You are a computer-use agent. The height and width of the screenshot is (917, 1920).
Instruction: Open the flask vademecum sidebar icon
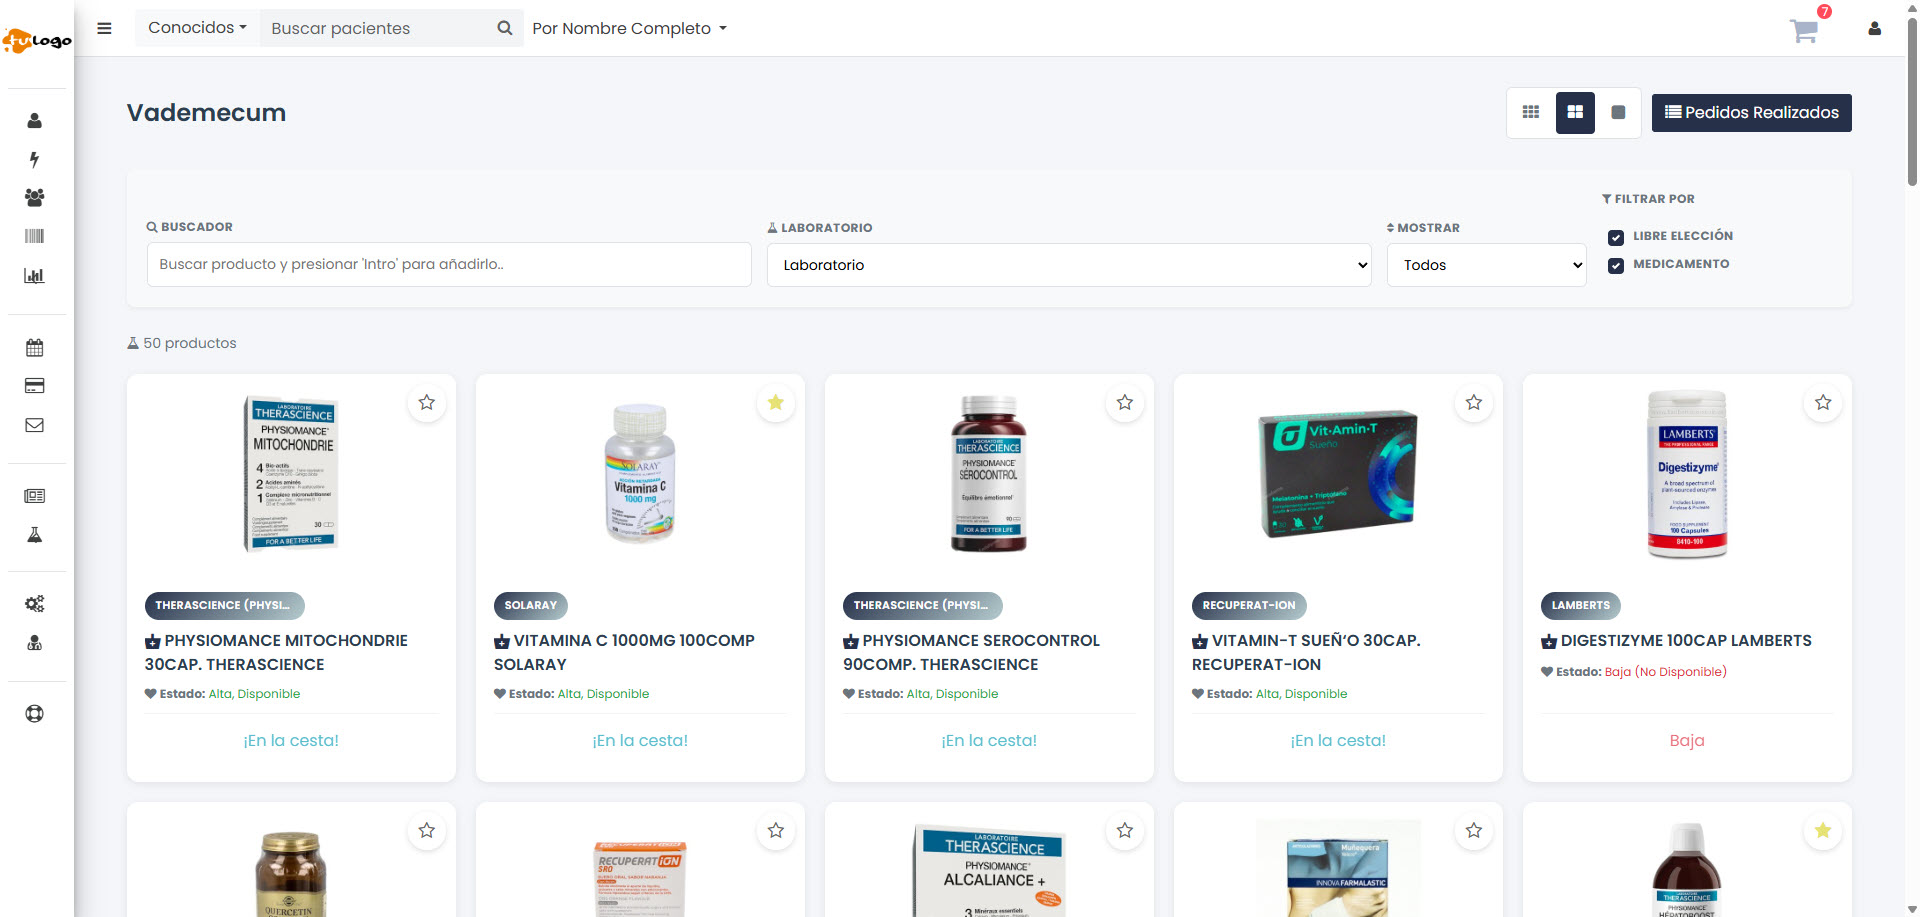pyautogui.click(x=35, y=535)
